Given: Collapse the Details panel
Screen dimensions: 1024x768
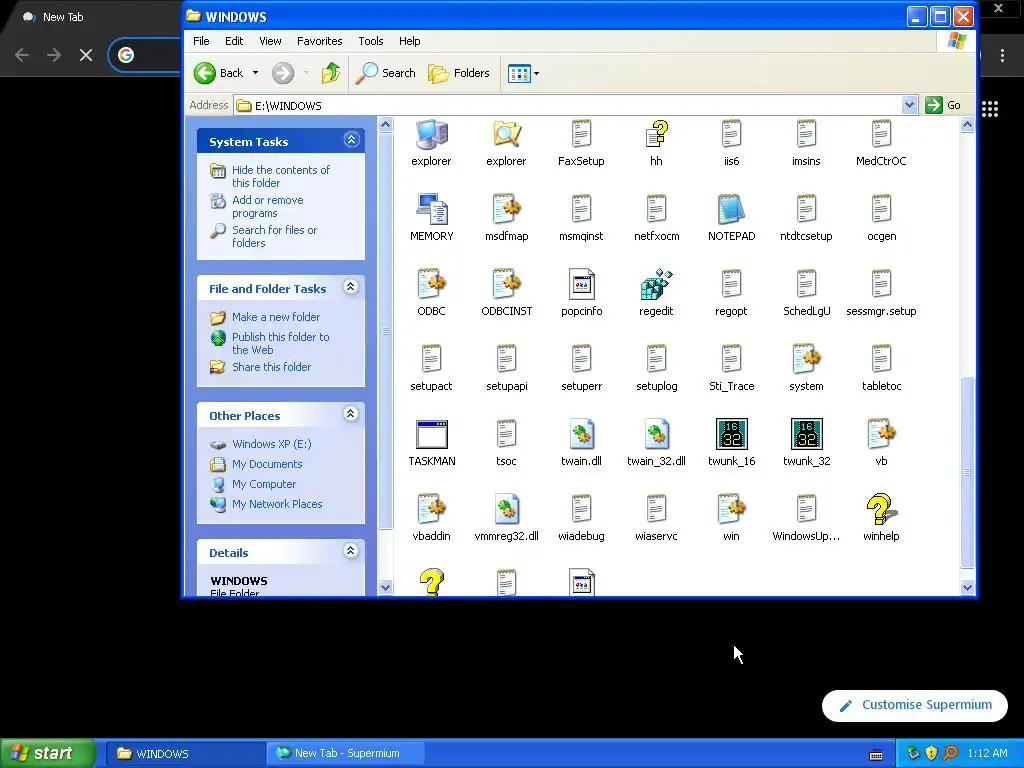Looking at the screenshot, I should coord(351,551).
